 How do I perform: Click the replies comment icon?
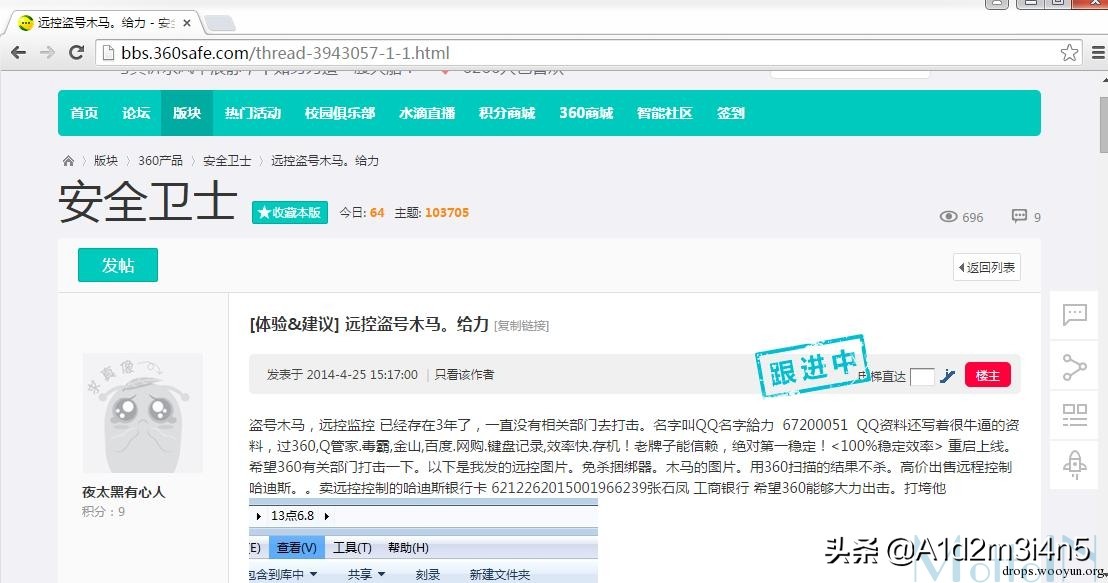(1019, 216)
